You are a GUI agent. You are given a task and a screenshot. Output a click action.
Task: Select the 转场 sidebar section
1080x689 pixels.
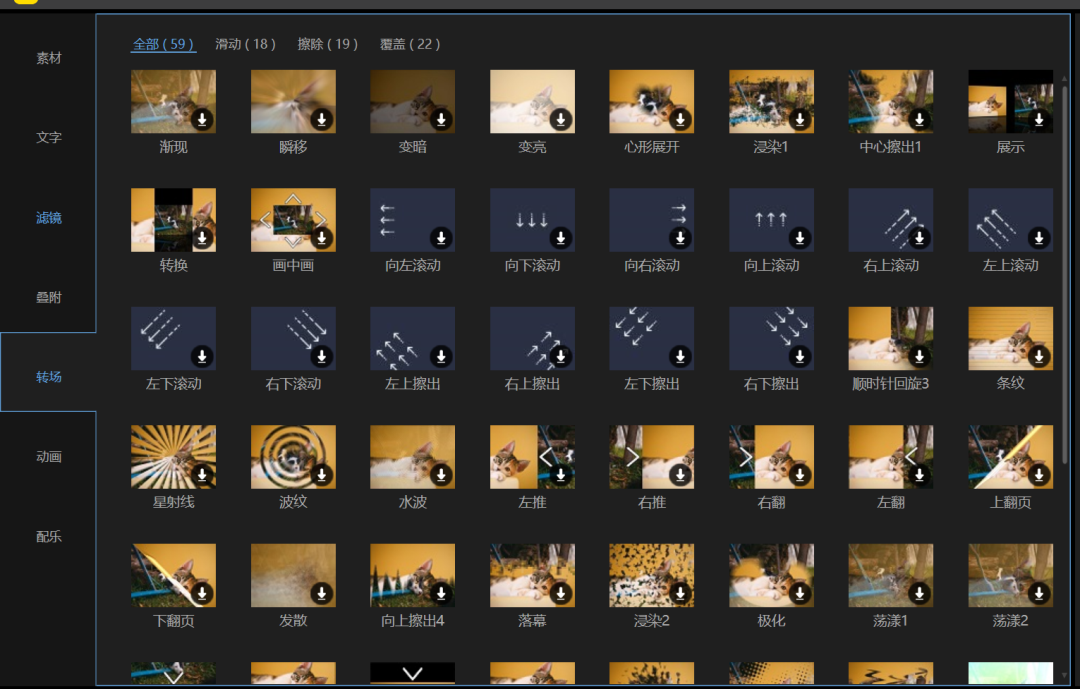tap(48, 377)
